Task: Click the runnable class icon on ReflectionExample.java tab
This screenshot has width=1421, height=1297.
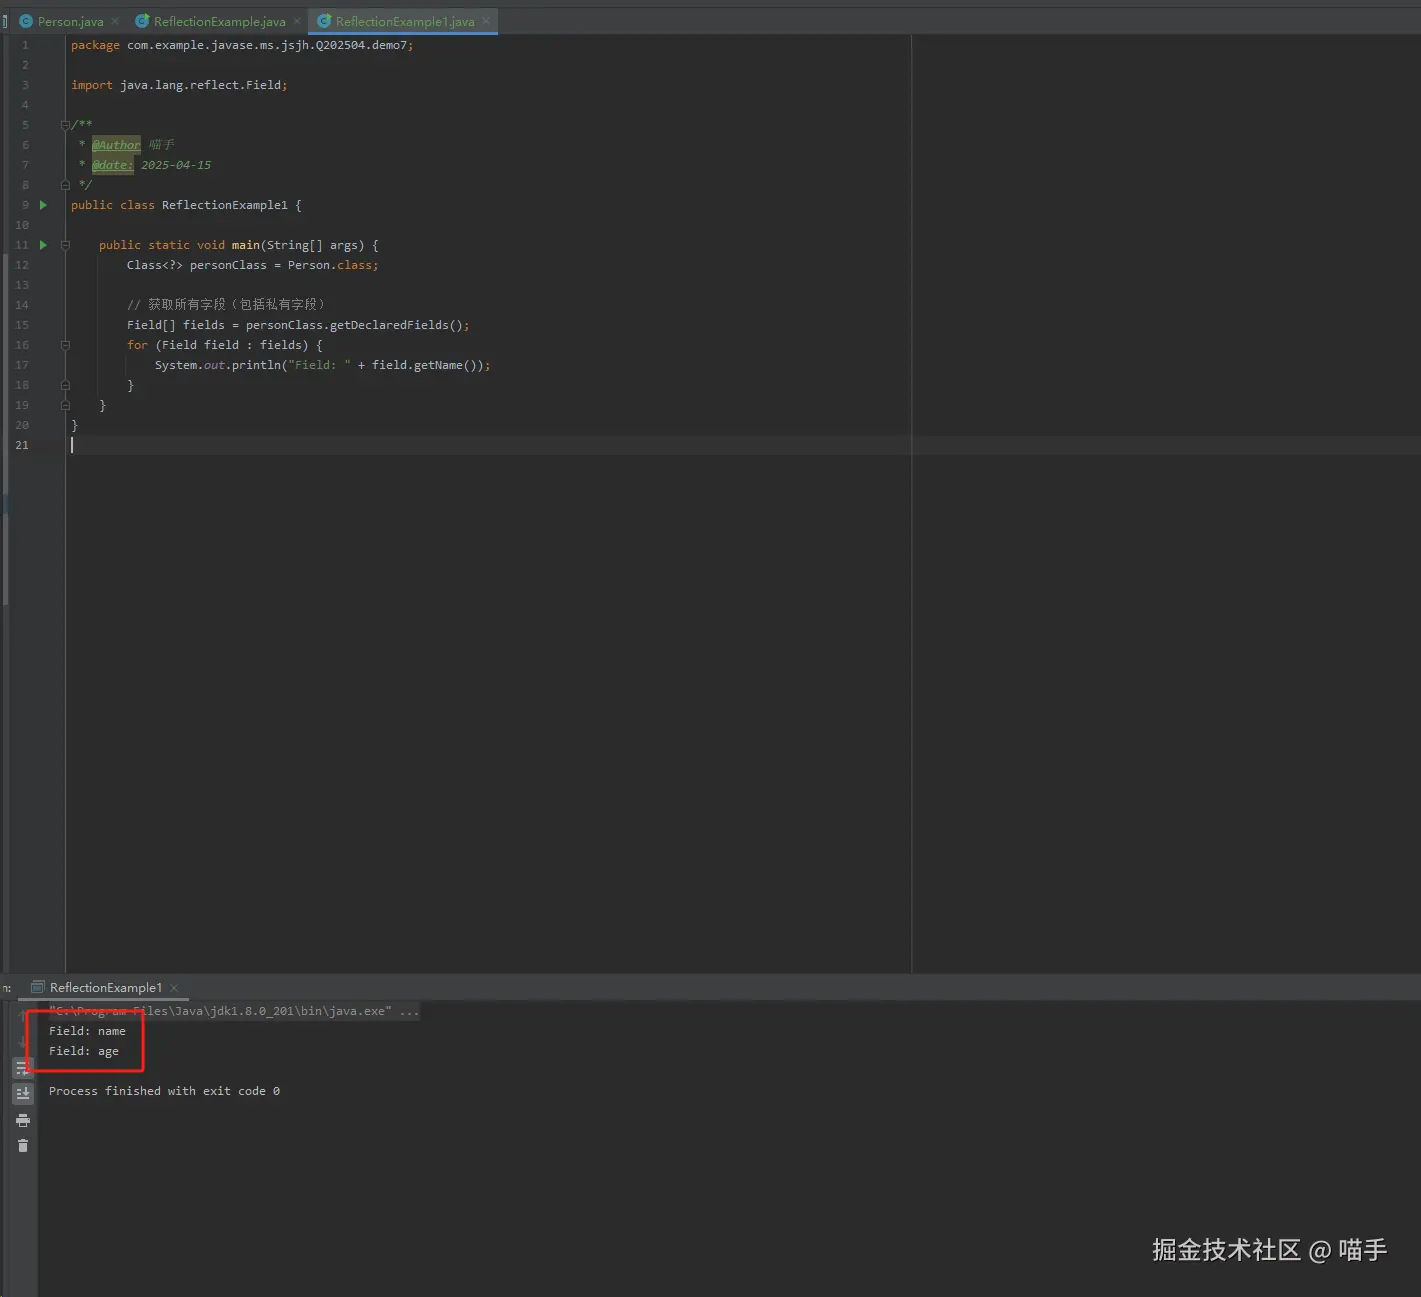Action: 142,21
